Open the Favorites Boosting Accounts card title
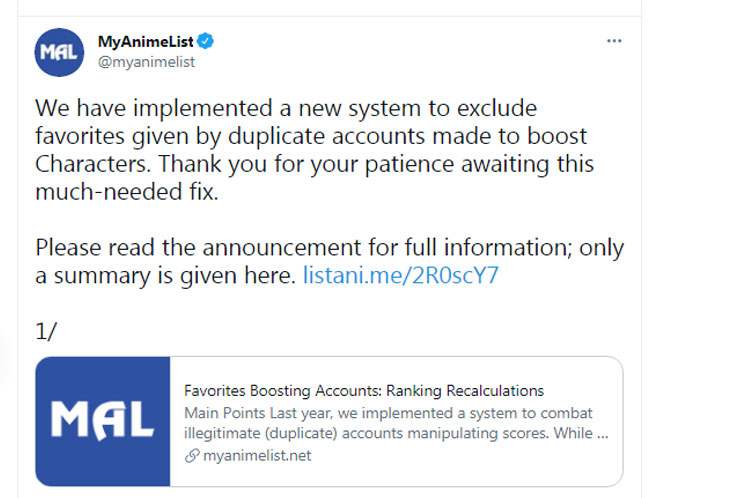Screen dimensions: 752x498 pos(364,390)
